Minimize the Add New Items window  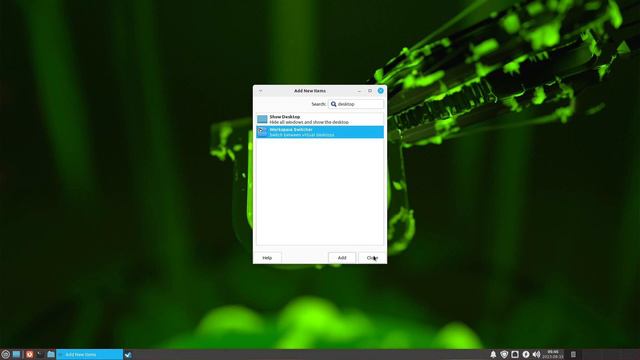coord(359,91)
